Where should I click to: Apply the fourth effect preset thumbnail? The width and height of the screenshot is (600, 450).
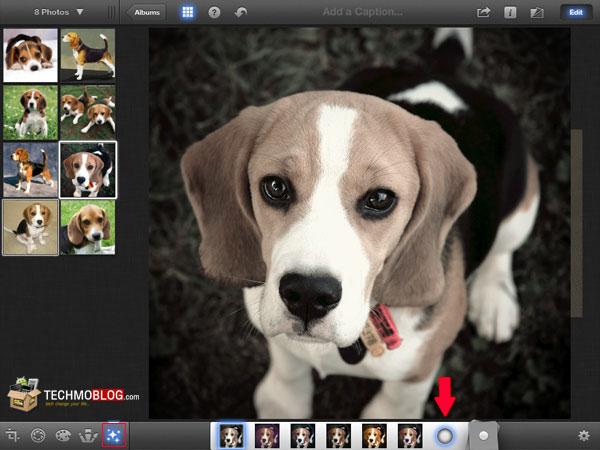tap(338, 435)
